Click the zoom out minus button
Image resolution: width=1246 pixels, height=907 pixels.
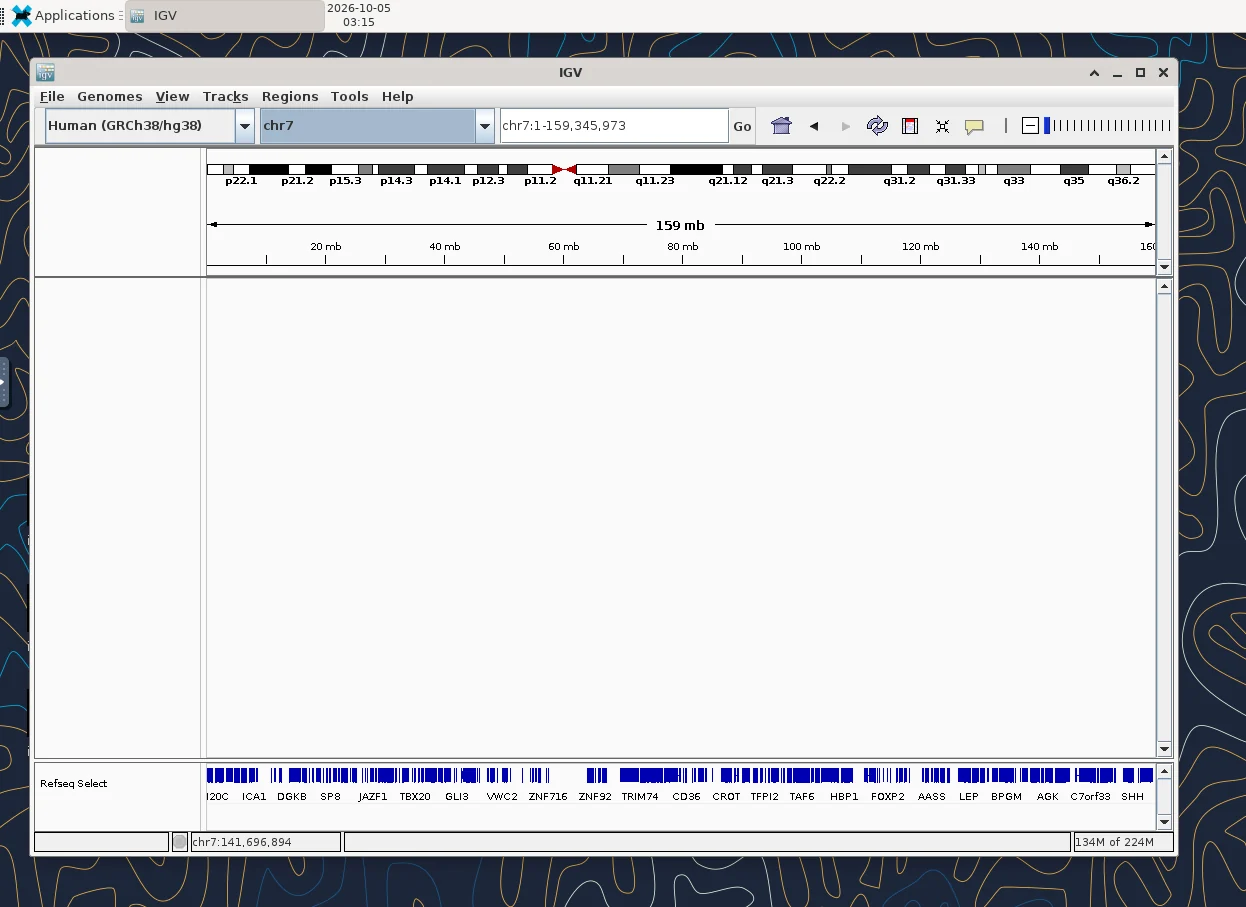coord(1030,126)
